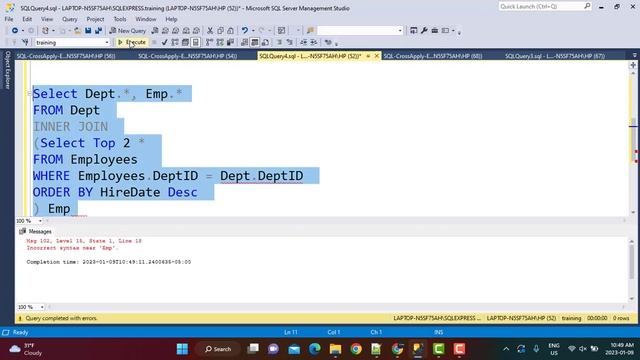Click the Analysis Services DMX Query icon
640x360 pixels.
[x=176, y=31]
